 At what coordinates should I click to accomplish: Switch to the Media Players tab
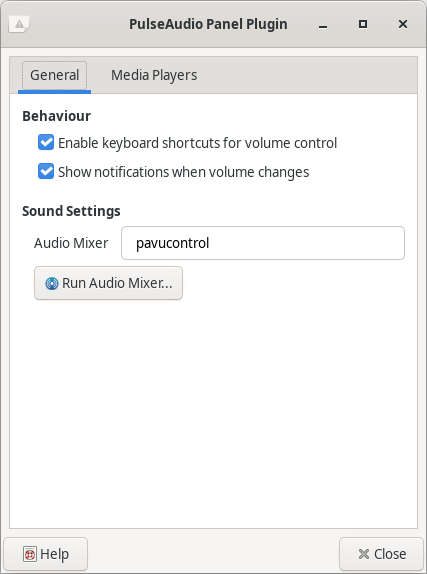154,75
